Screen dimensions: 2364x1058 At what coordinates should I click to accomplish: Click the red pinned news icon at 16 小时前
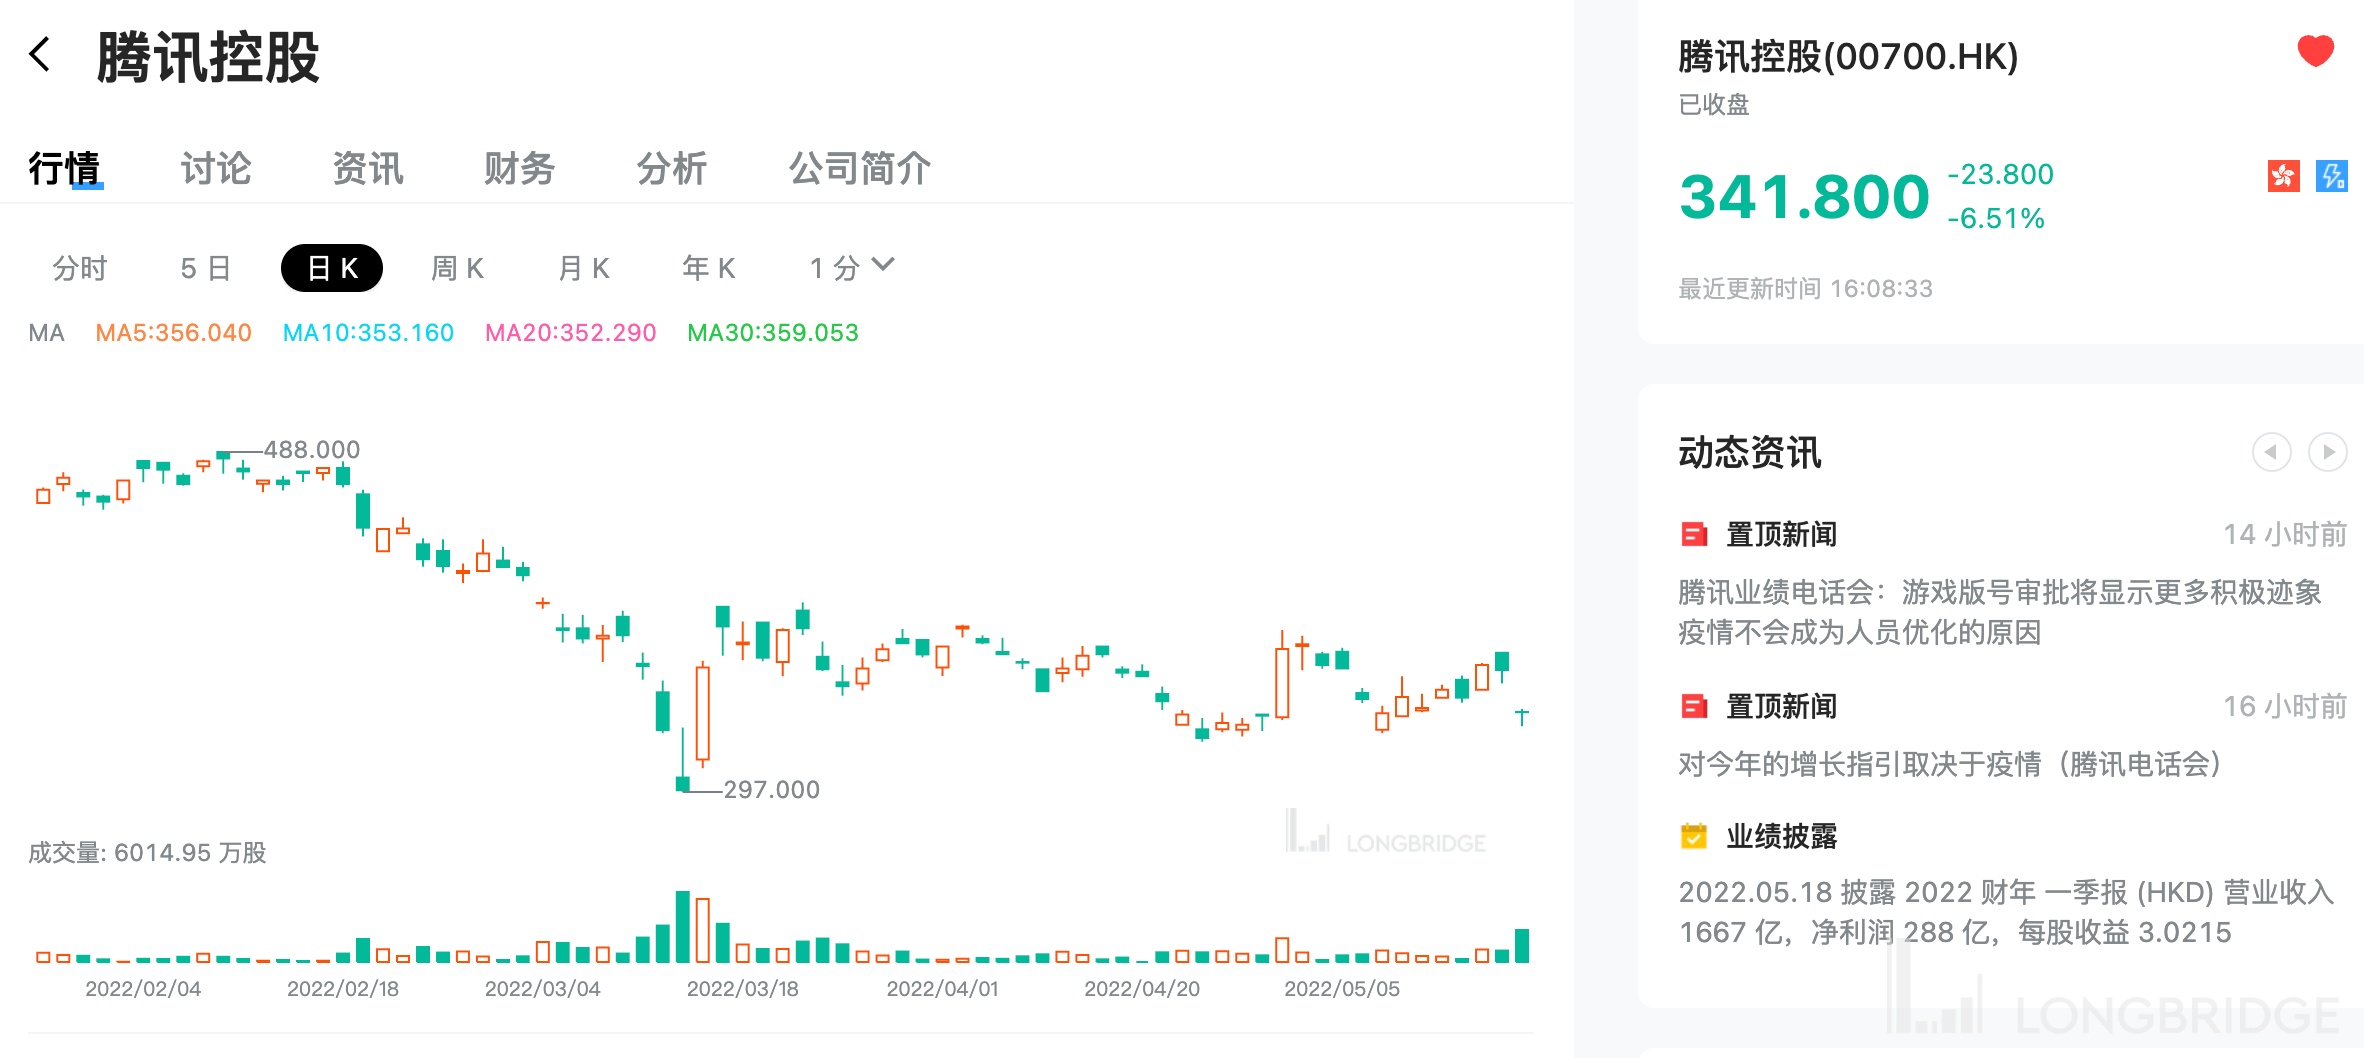point(1694,707)
